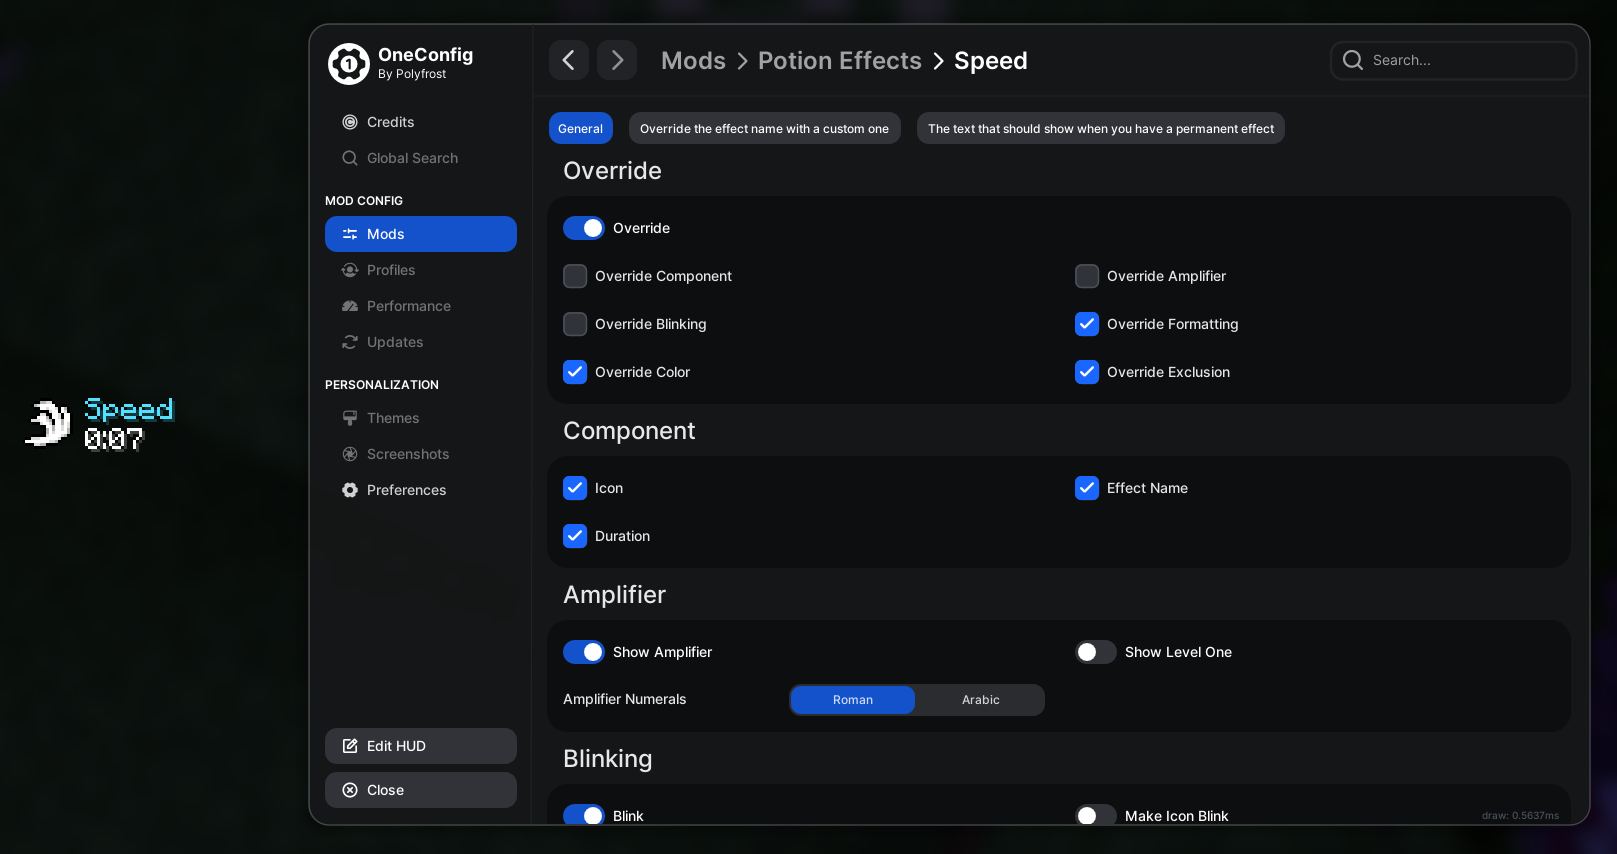
Task: Navigate to Potion Effects in breadcrumb
Action: pos(840,61)
